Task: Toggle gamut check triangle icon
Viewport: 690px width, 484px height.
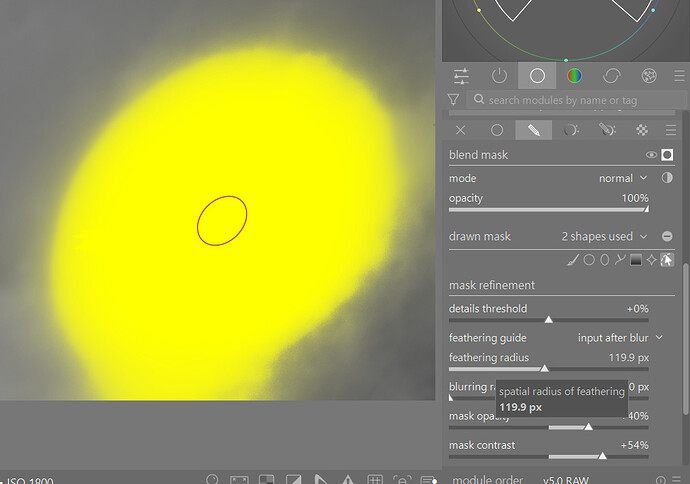Action: pos(348,480)
